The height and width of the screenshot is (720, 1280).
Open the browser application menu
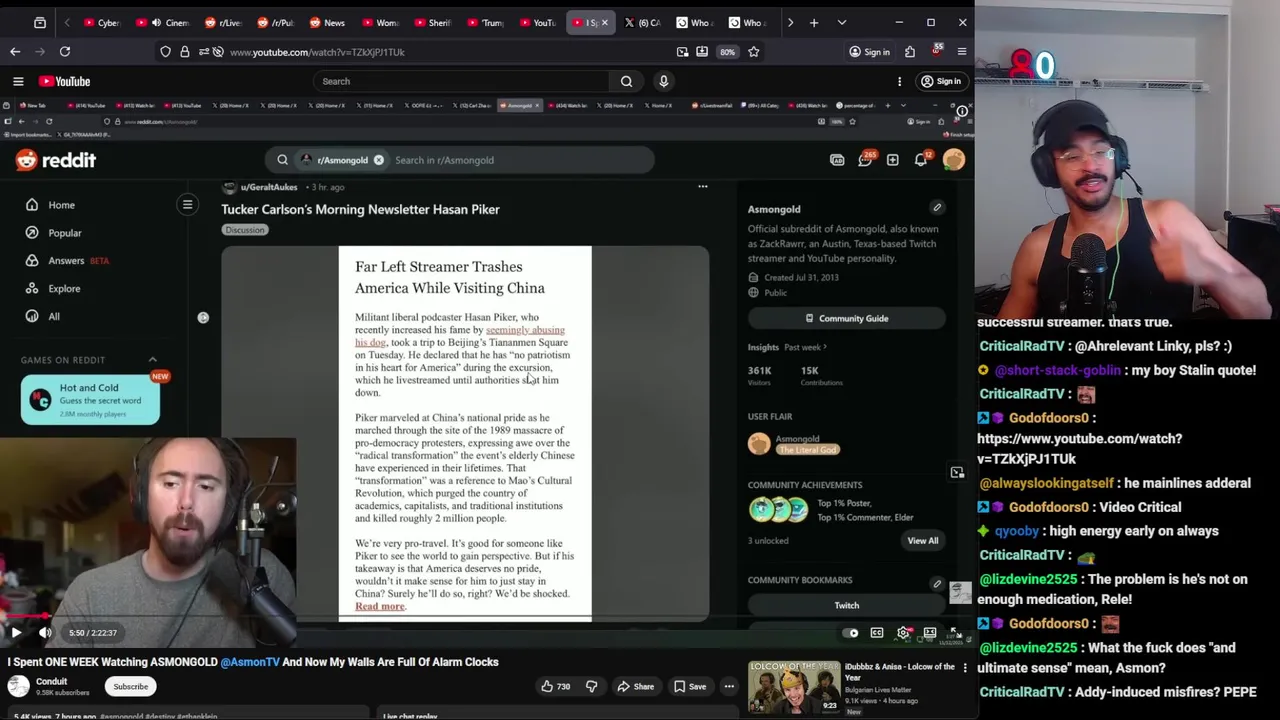962,51
